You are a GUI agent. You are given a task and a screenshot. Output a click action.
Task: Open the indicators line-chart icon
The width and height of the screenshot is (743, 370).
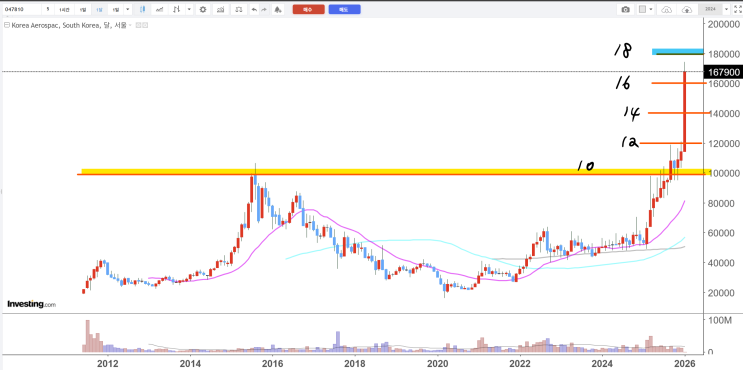[160, 9]
